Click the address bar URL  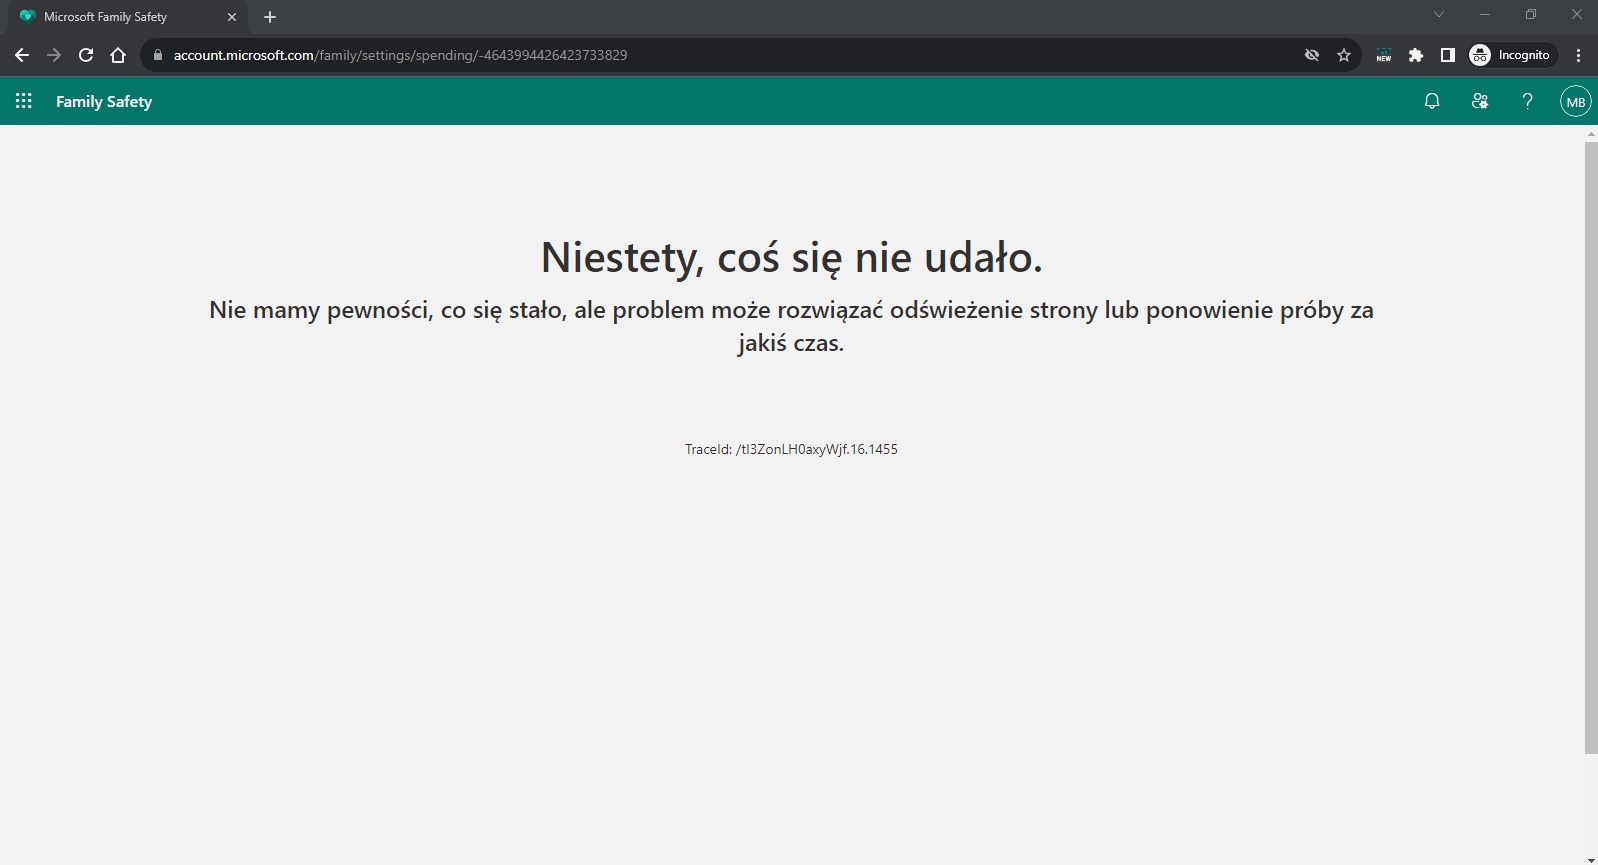(400, 55)
